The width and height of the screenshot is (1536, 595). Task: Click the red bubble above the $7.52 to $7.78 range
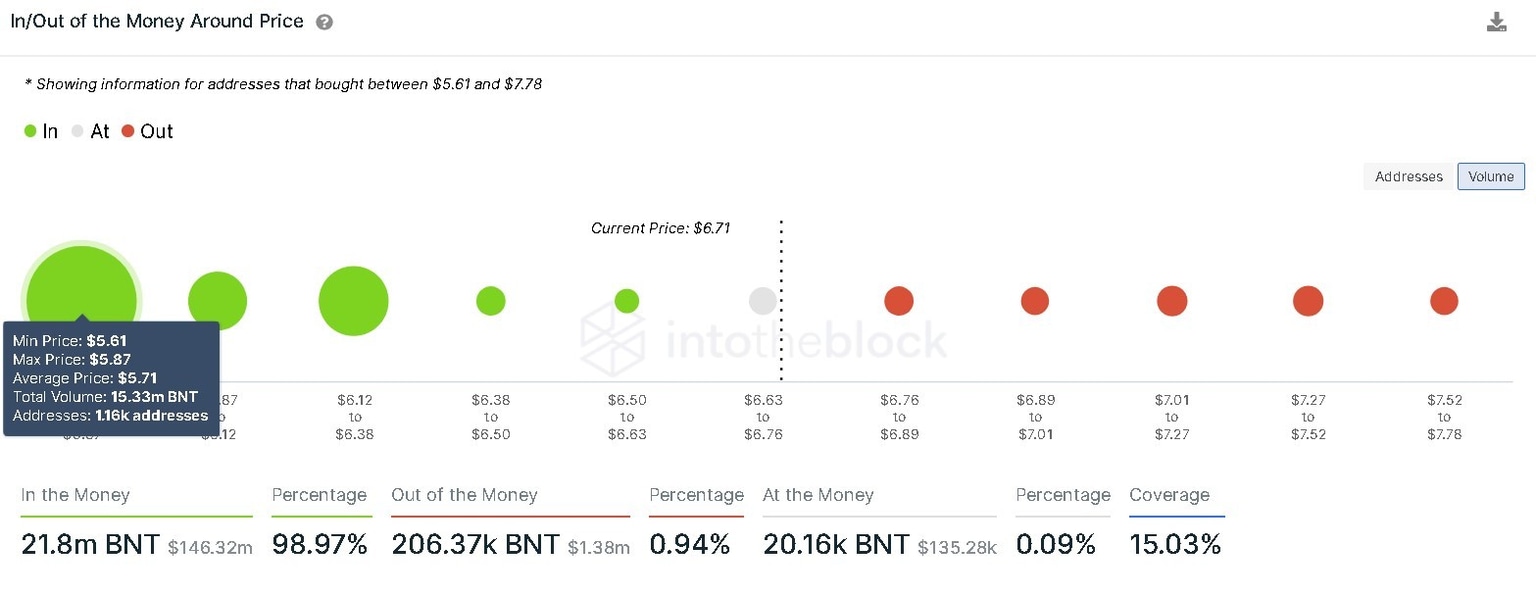click(1444, 300)
